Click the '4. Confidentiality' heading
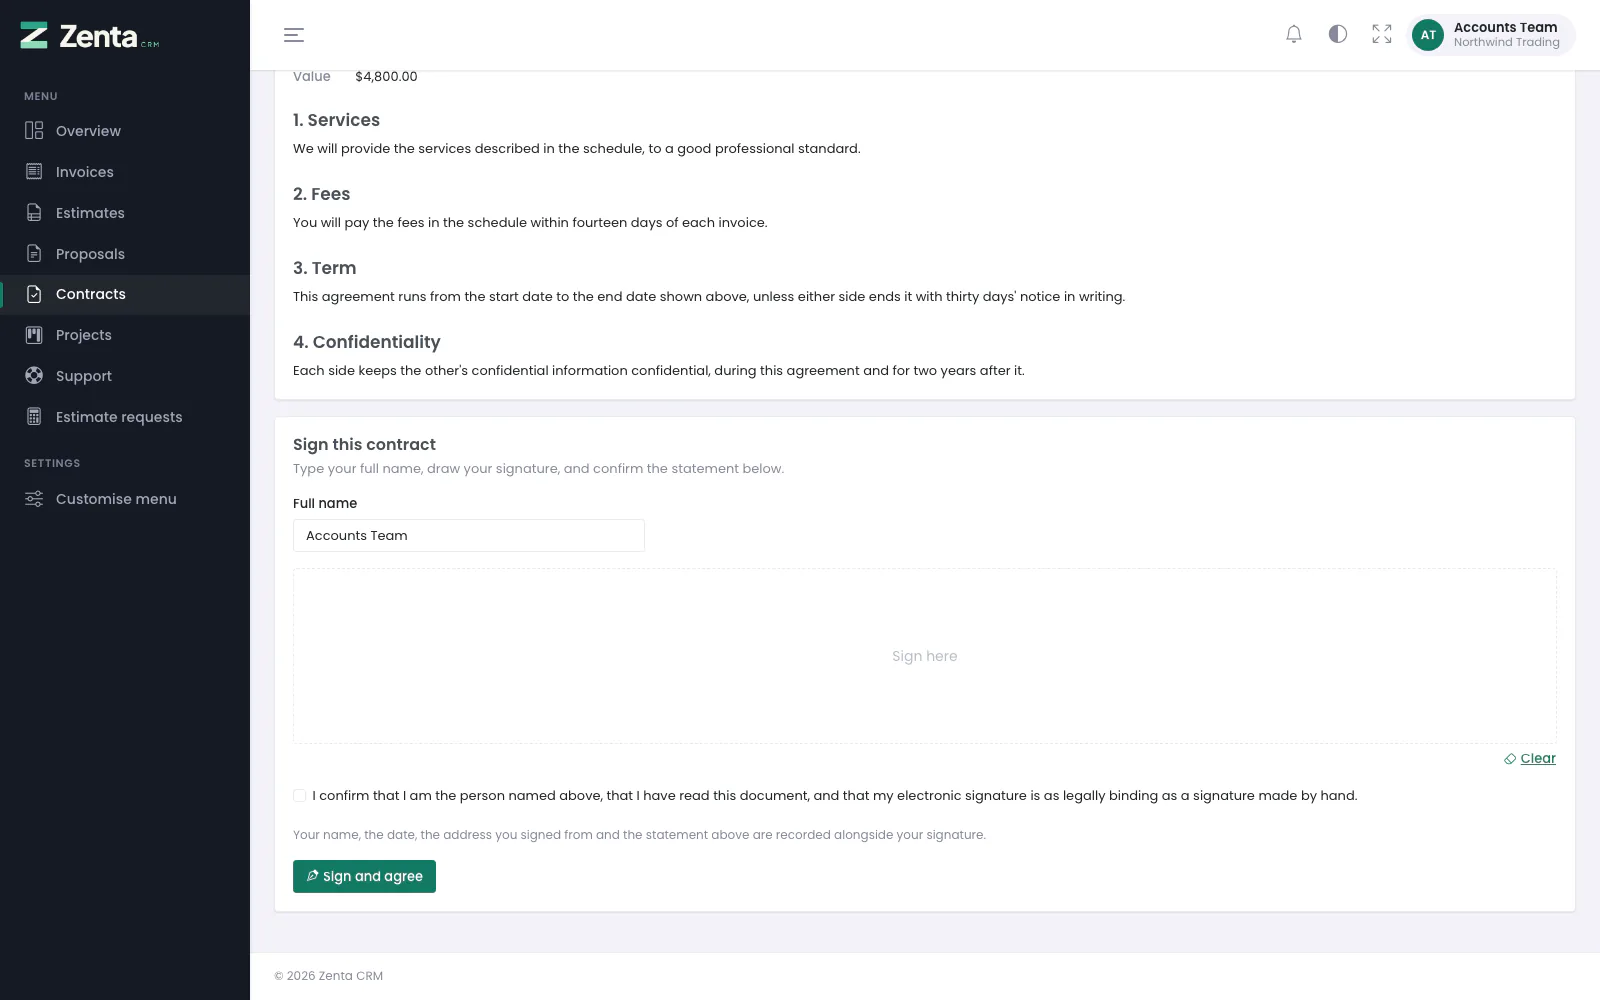 [x=366, y=342]
